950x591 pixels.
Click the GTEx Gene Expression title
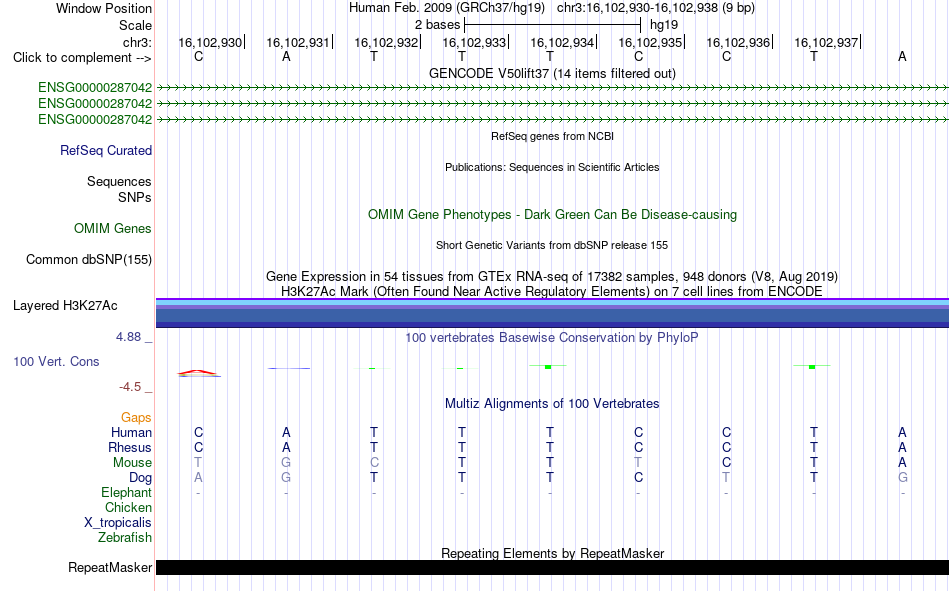pos(552,276)
